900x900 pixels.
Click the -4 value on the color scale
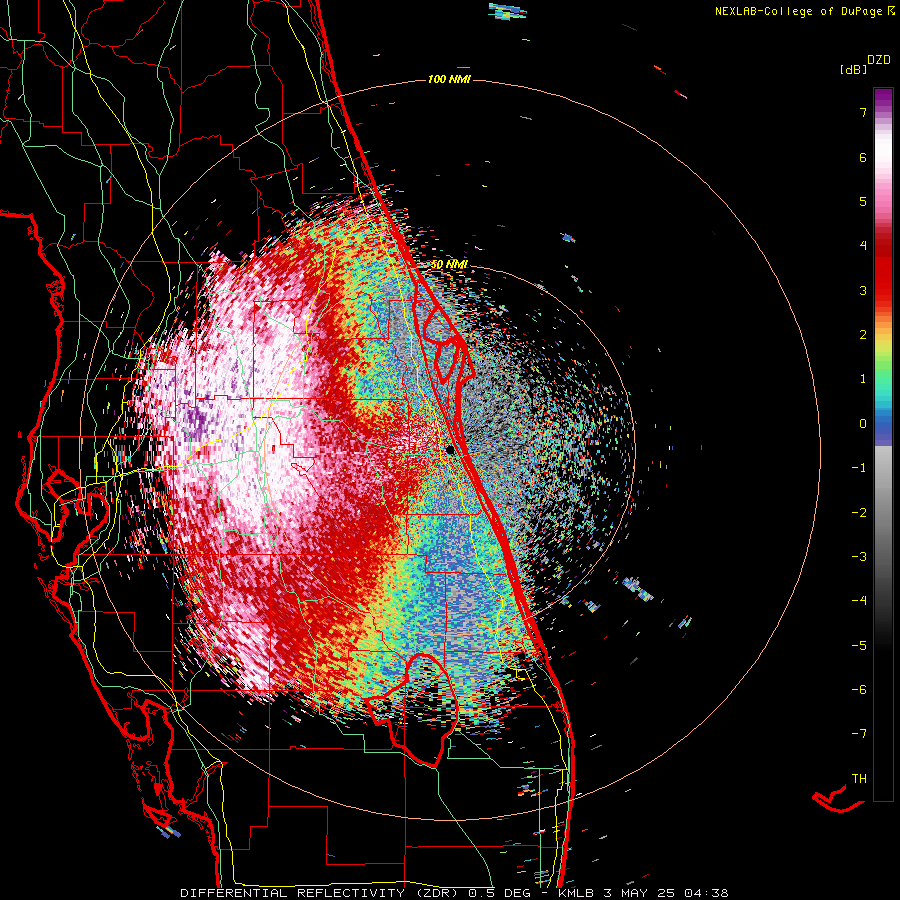859,601
